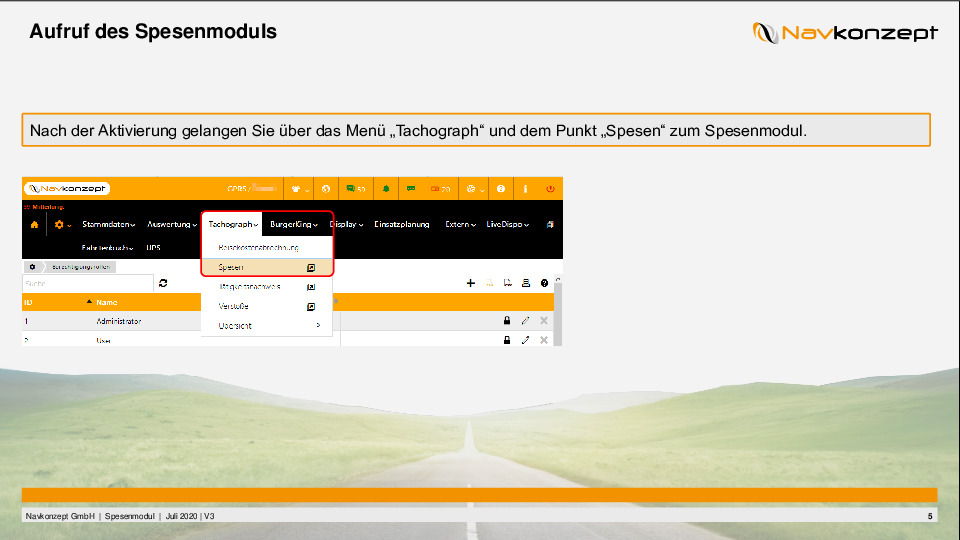Click the yellow export icon in the toolbar
Image resolution: width=960 pixels, height=540 pixels.
pyautogui.click(x=489, y=283)
